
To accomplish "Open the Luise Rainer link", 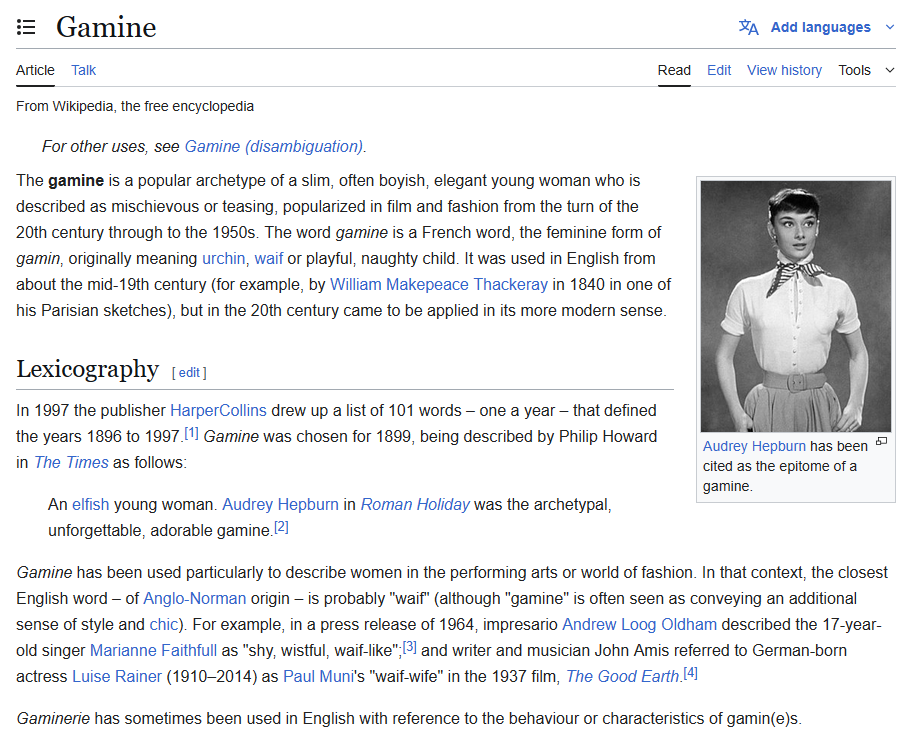I will pyautogui.click(x=117, y=676).
